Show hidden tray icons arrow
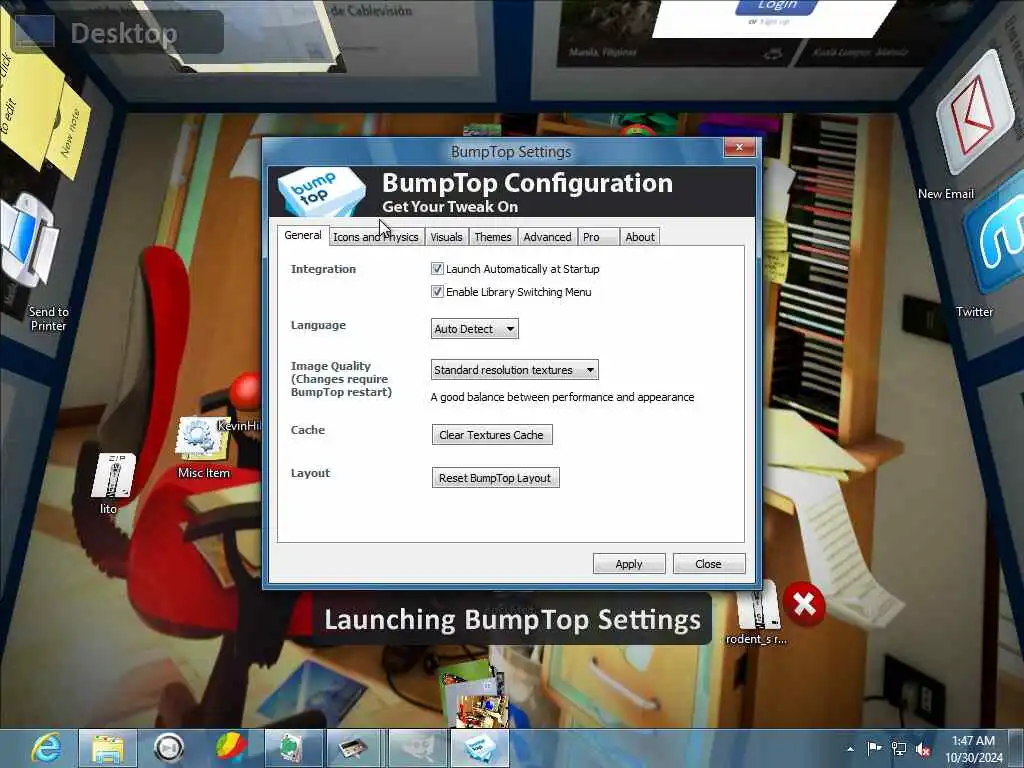 point(850,749)
